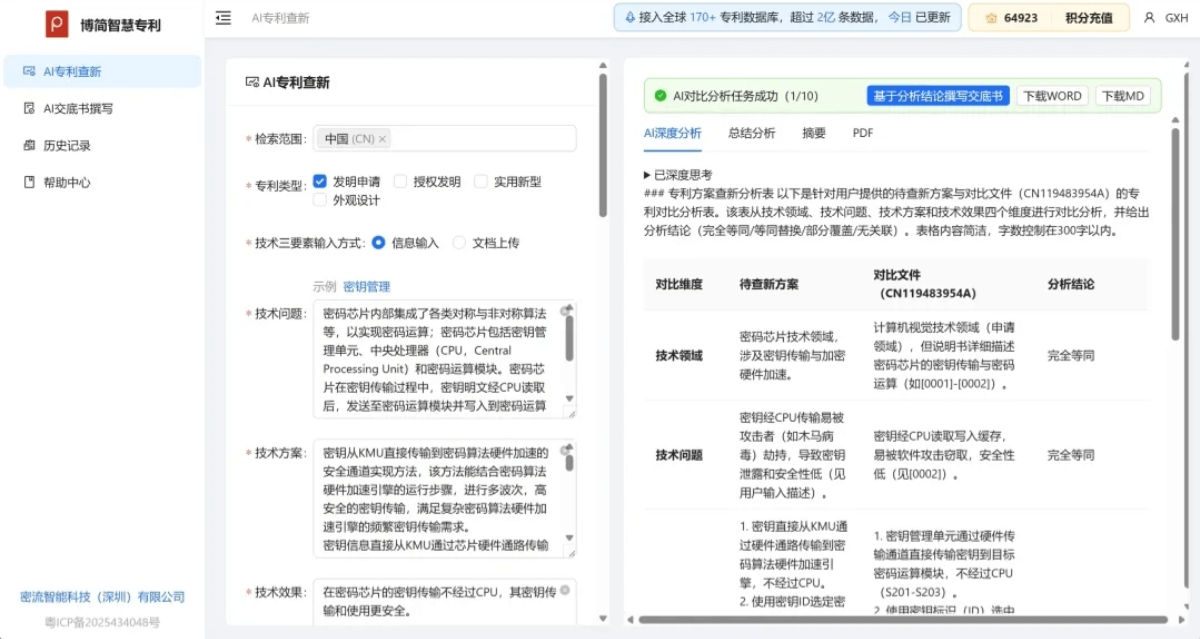This screenshot has height=639, width=1200.
Task: Switch to the 总结分析 tab
Action: 751,133
